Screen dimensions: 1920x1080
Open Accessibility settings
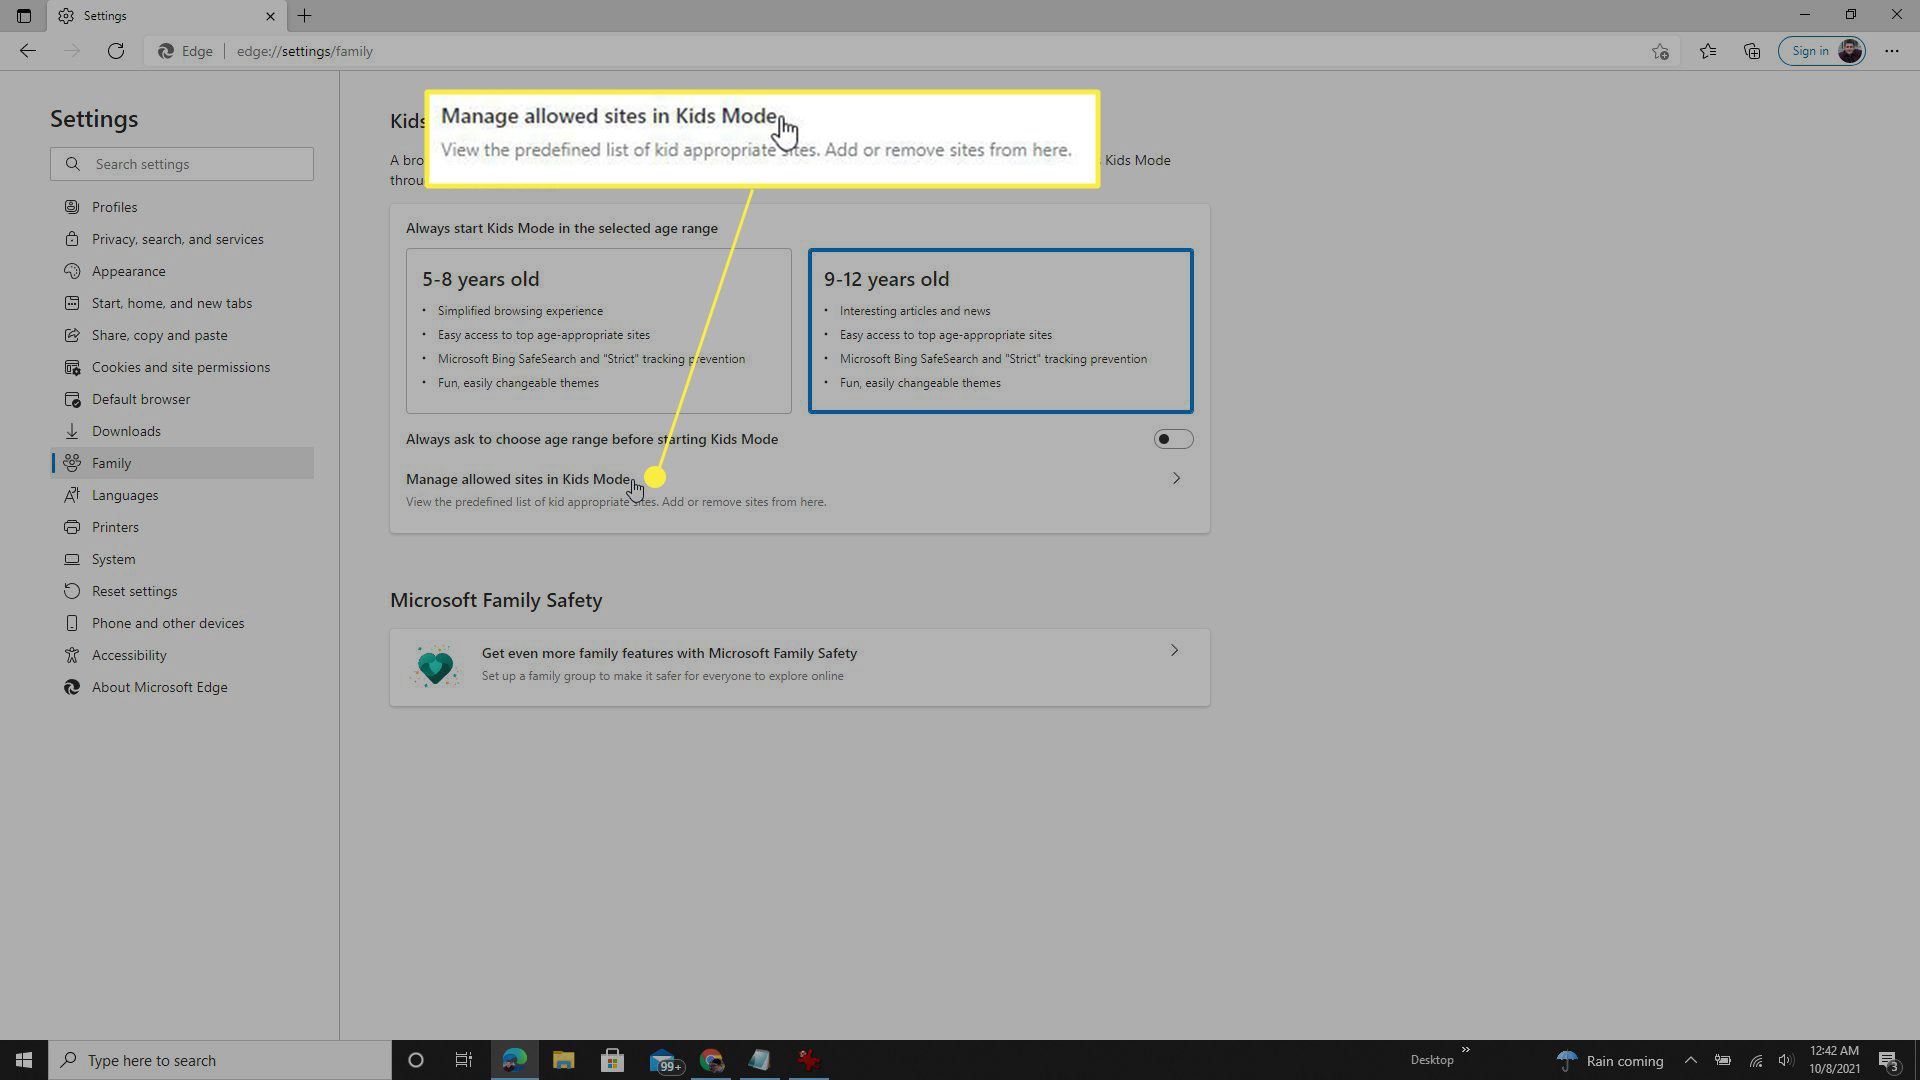pos(182,655)
